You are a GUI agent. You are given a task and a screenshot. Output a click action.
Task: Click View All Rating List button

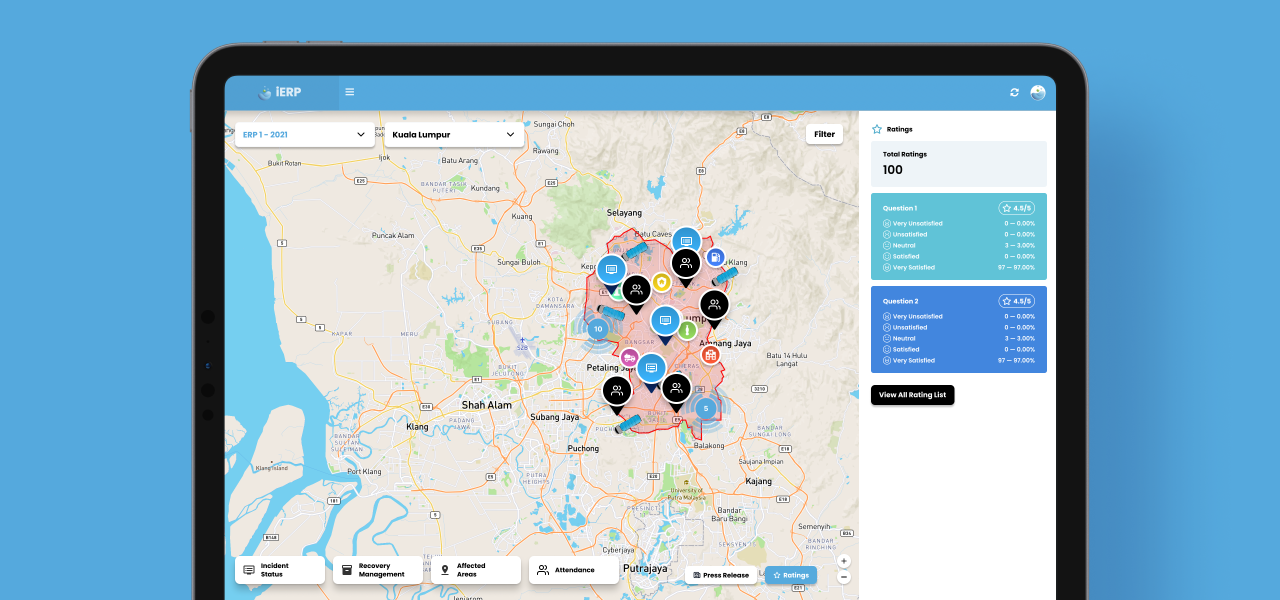point(912,395)
